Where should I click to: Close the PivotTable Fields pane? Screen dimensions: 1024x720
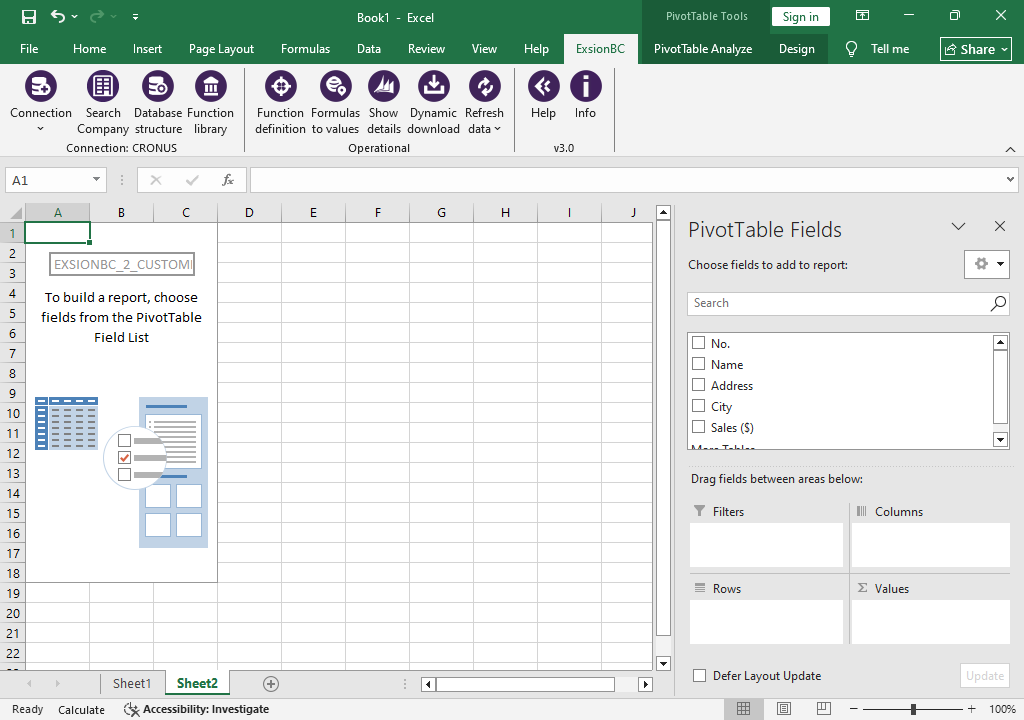click(999, 226)
